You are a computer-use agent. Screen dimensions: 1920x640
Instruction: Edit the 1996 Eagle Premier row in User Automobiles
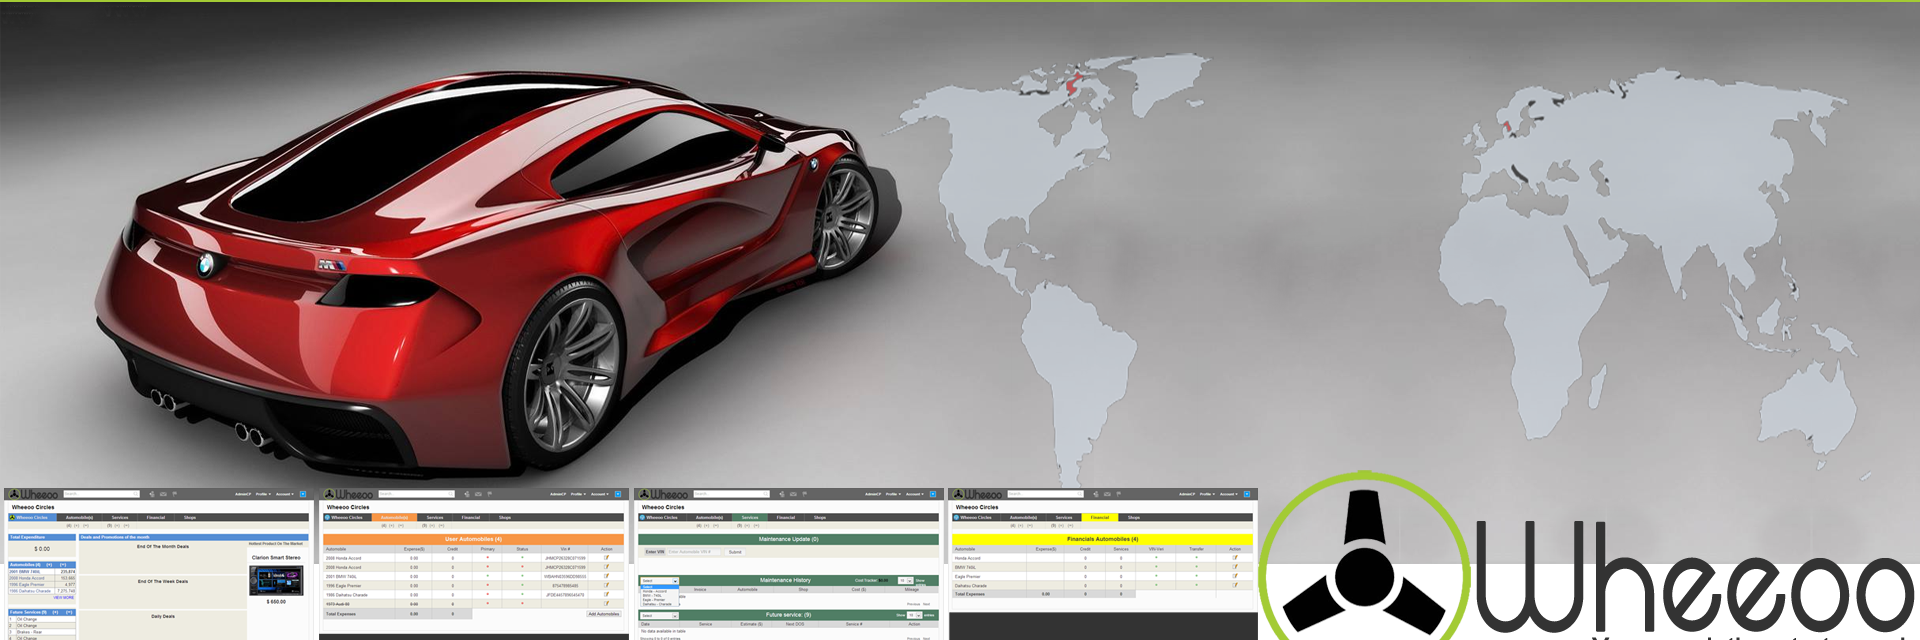pyautogui.click(x=606, y=585)
